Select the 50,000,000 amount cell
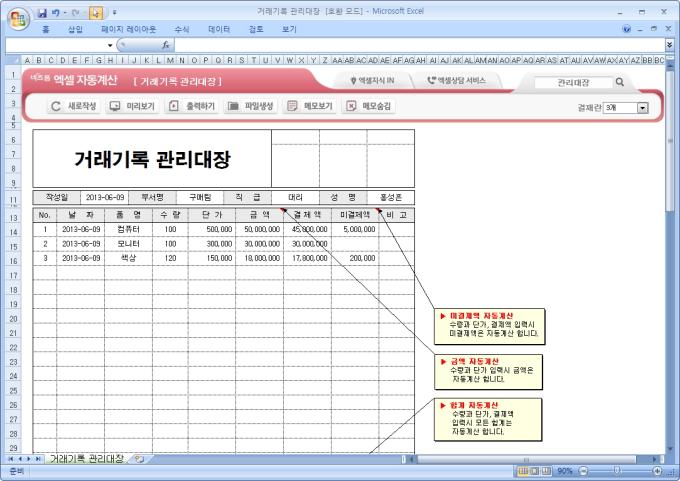The image size is (680, 481). (x=260, y=229)
